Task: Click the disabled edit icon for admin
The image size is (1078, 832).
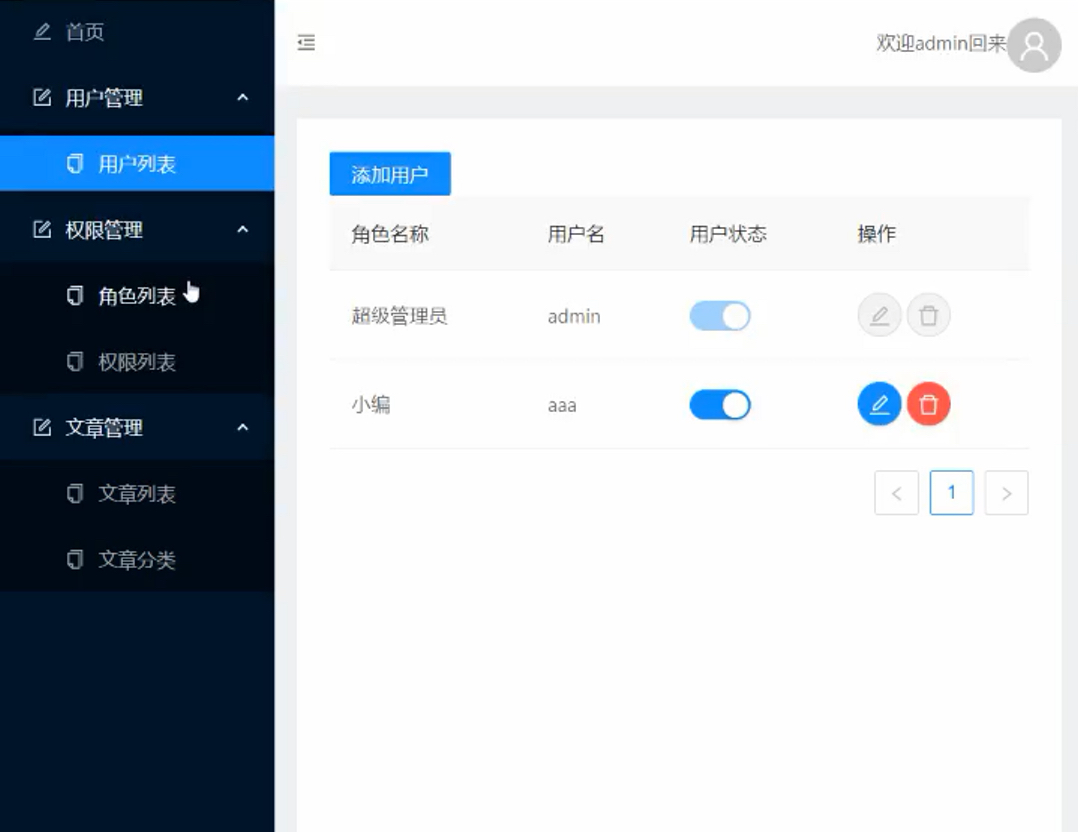Action: pyautogui.click(x=879, y=316)
